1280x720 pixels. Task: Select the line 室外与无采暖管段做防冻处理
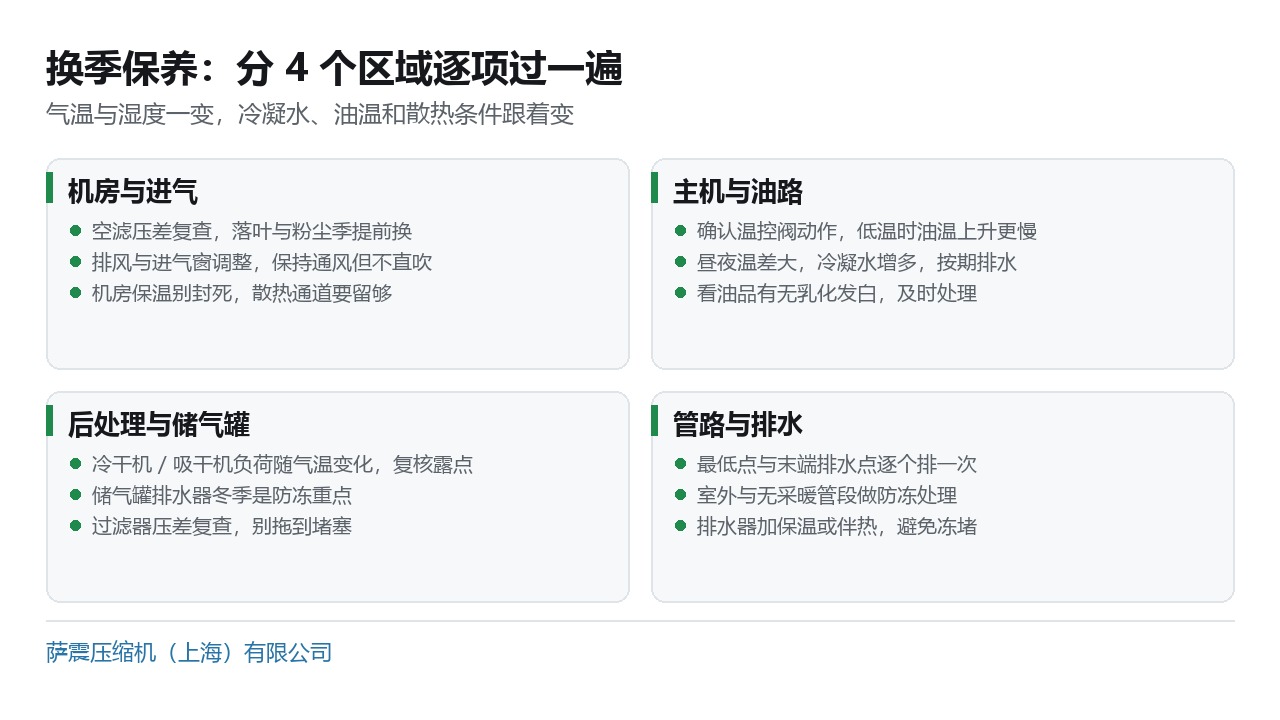pyautogui.click(x=827, y=495)
